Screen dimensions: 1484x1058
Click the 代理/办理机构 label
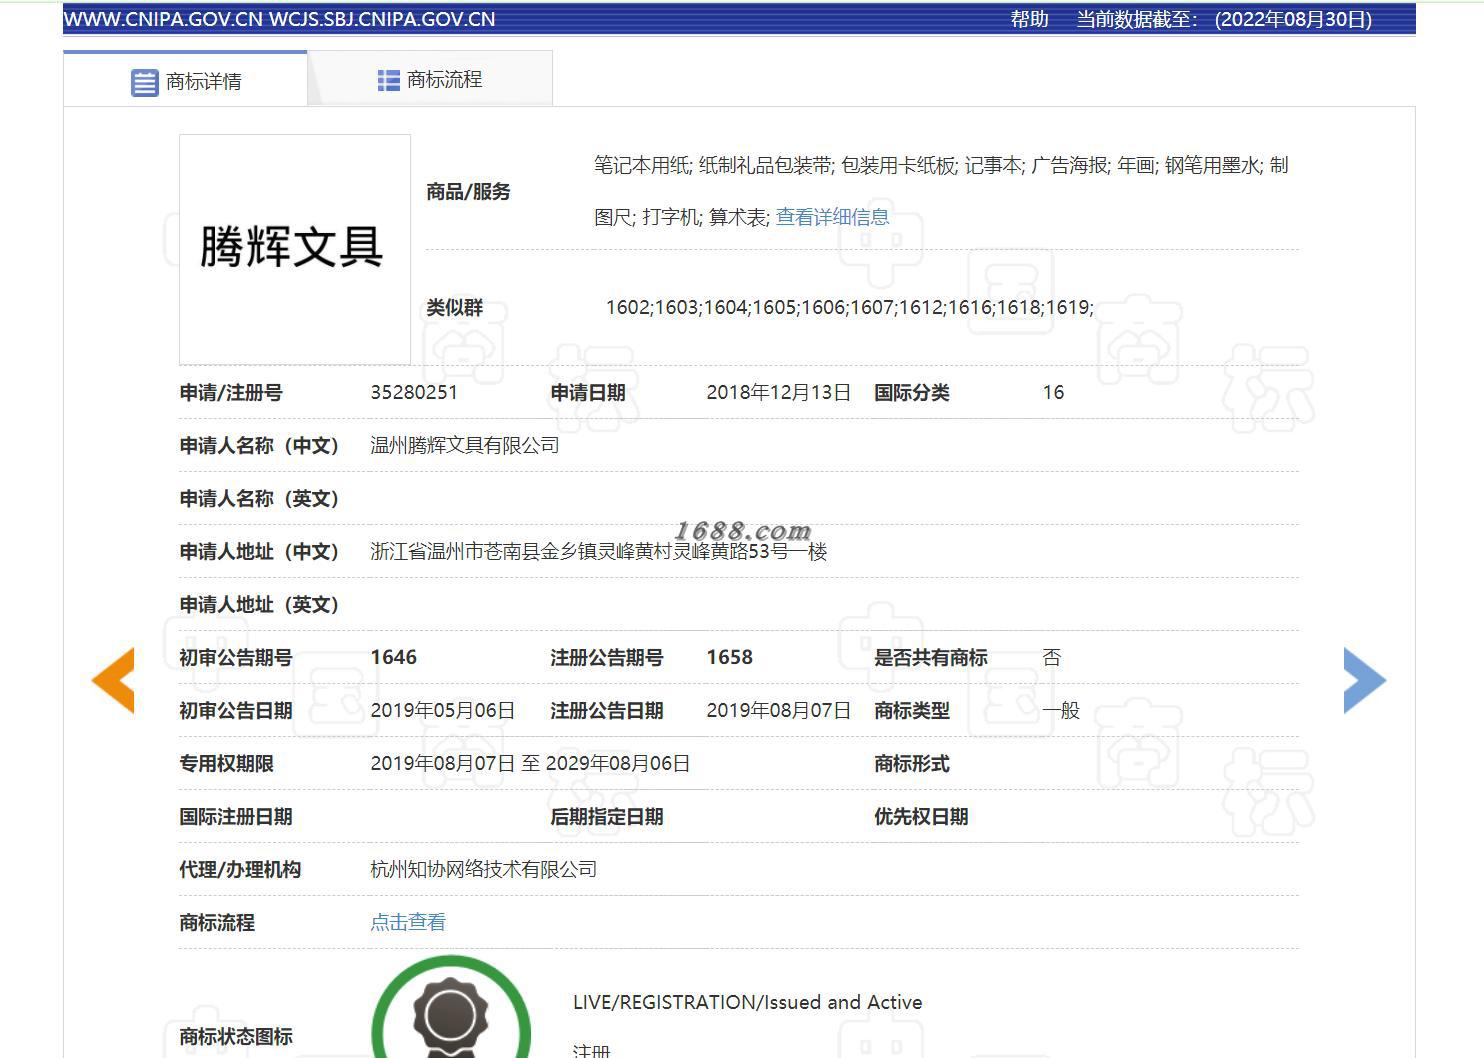(240, 869)
